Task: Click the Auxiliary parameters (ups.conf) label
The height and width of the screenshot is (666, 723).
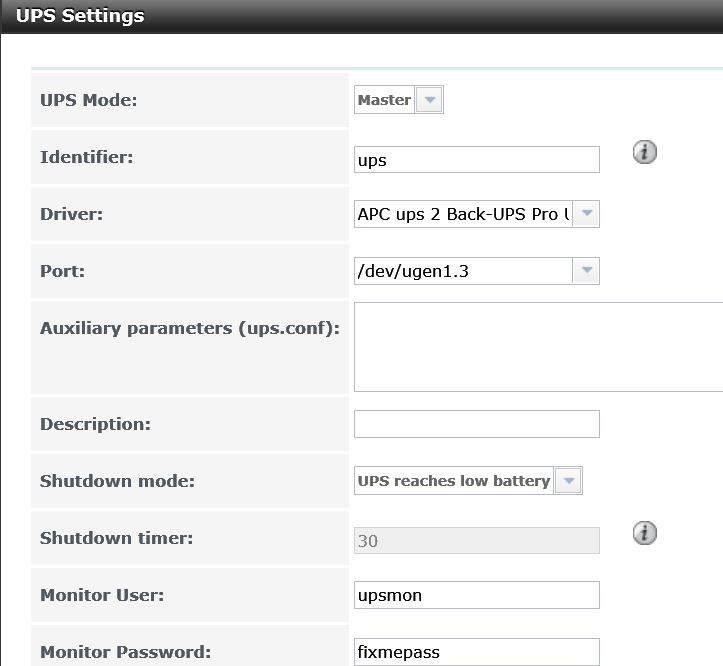Action: (x=190, y=328)
